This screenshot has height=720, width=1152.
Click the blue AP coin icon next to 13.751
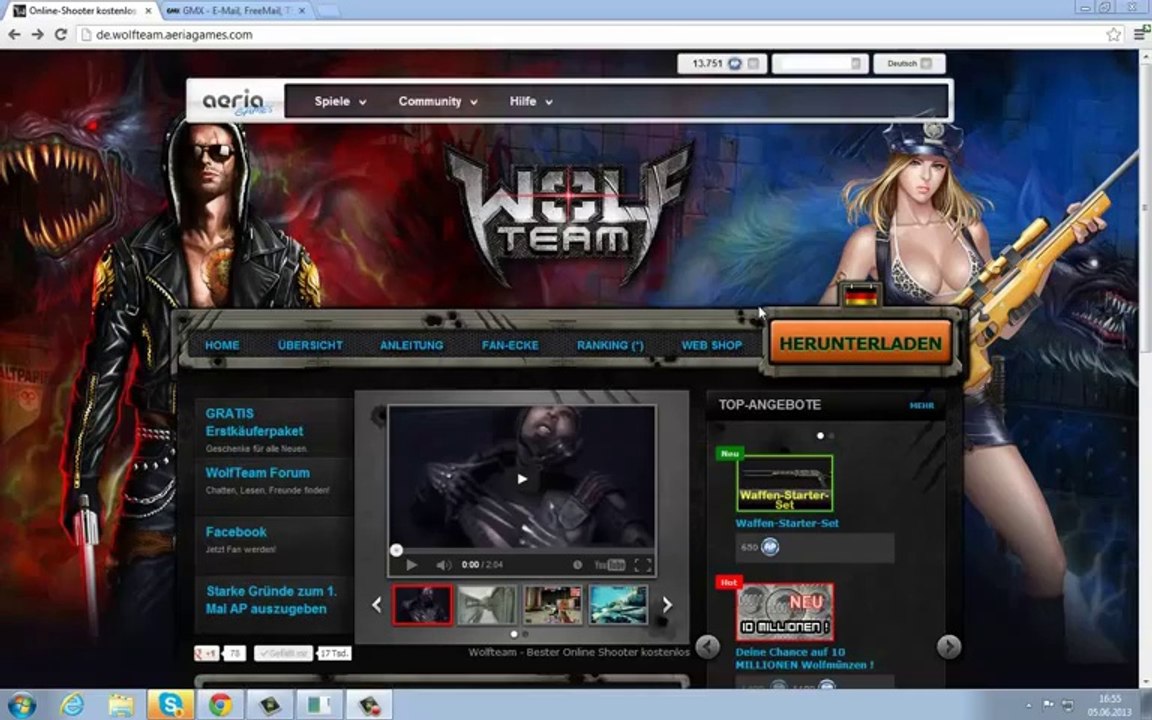coord(735,64)
